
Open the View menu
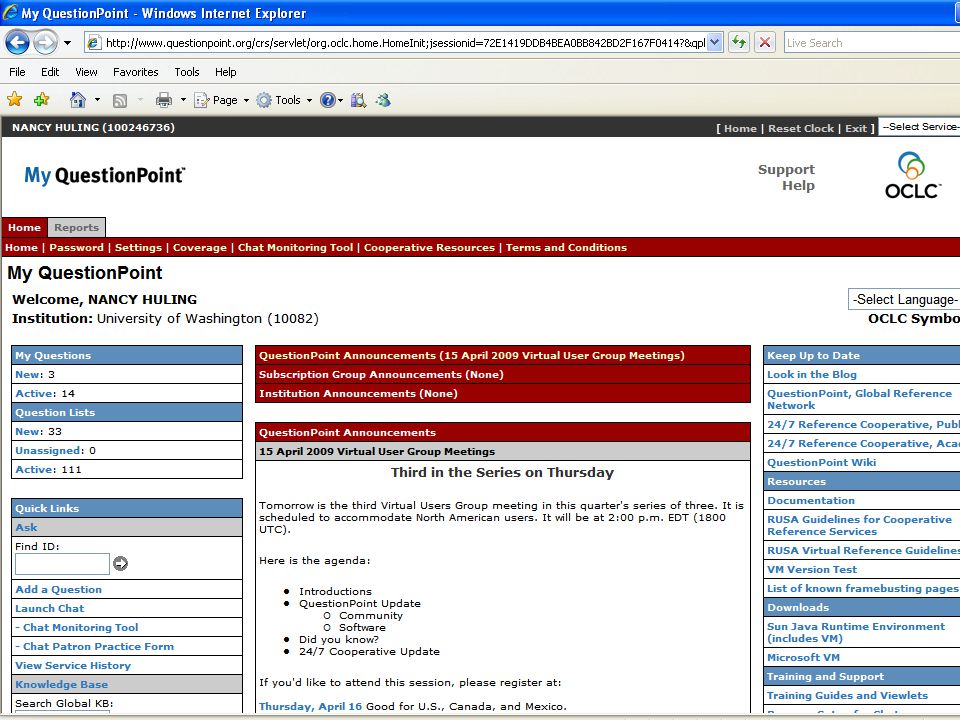click(x=86, y=72)
